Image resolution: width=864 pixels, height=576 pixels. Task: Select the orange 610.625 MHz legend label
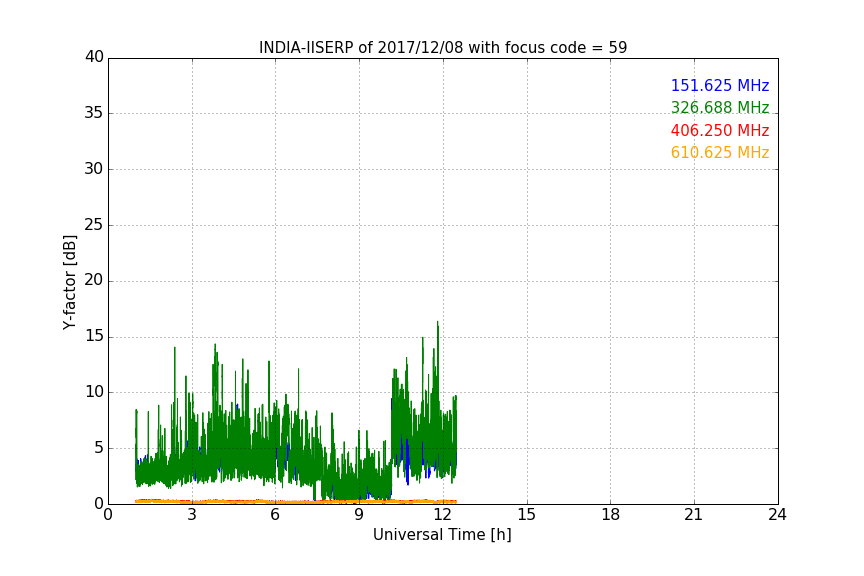[720, 152]
